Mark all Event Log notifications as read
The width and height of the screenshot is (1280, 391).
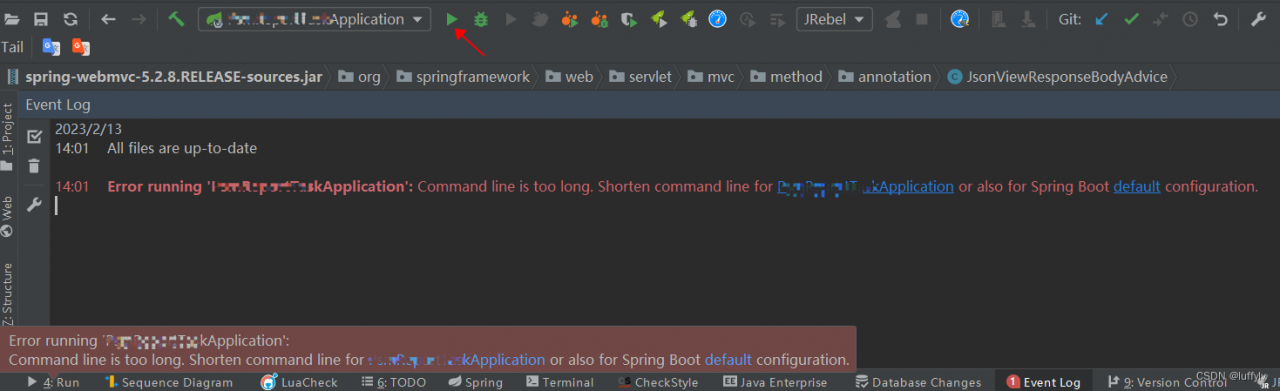(34, 136)
